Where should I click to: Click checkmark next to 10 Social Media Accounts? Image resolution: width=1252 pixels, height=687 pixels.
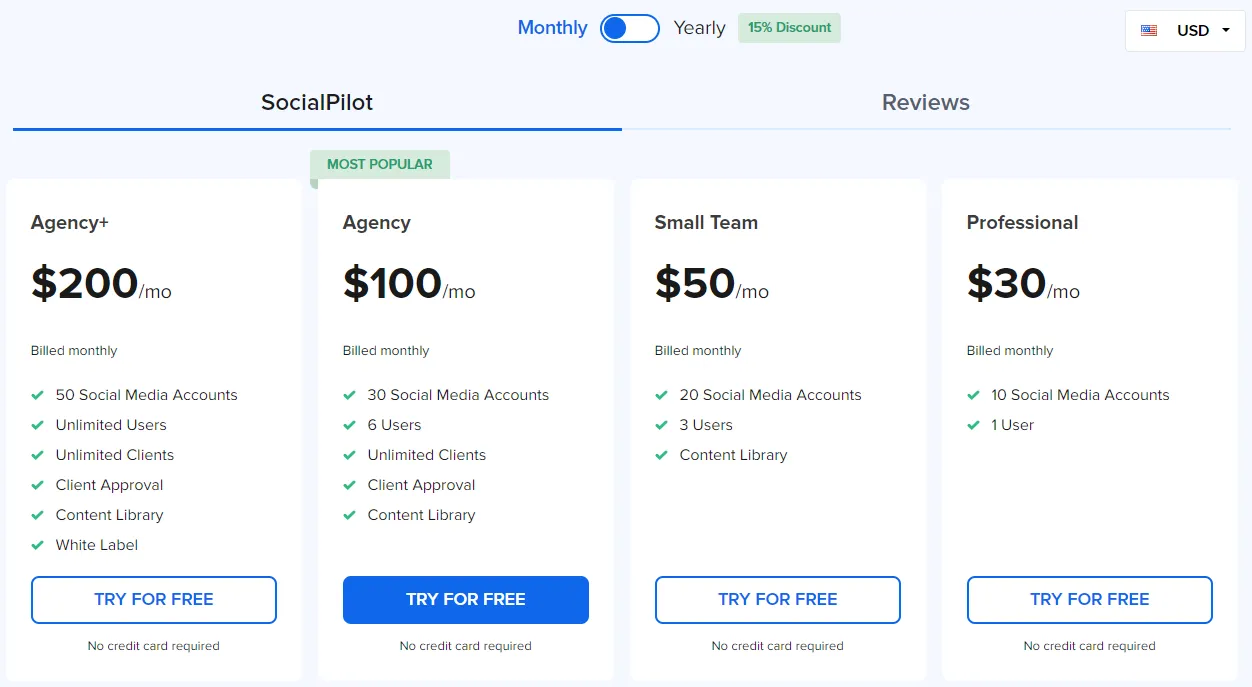tap(973, 395)
